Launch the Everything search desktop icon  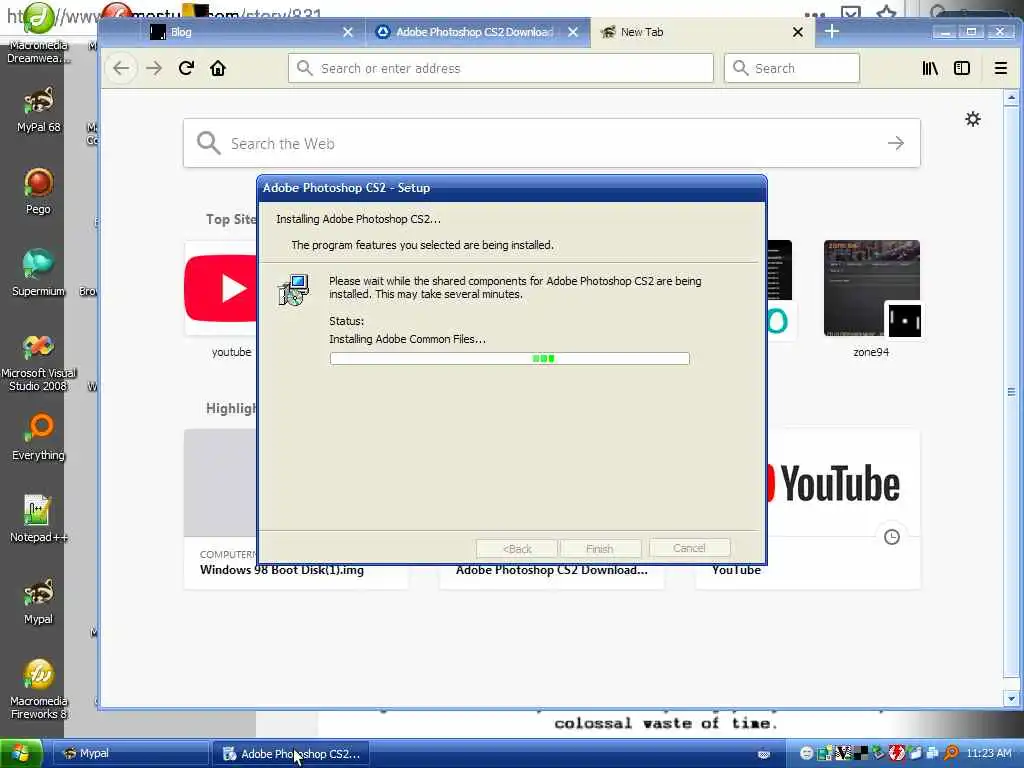[39, 438]
